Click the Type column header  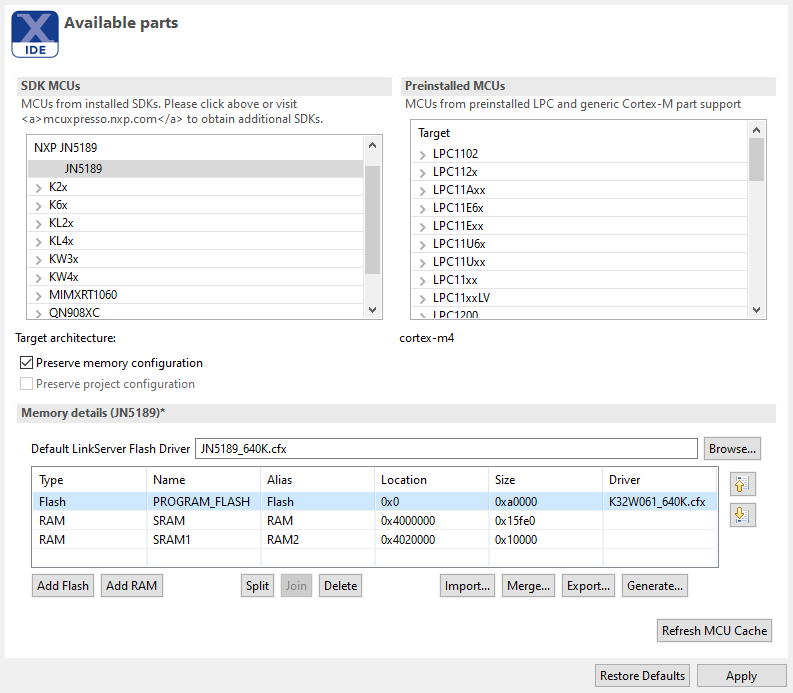coord(90,480)
